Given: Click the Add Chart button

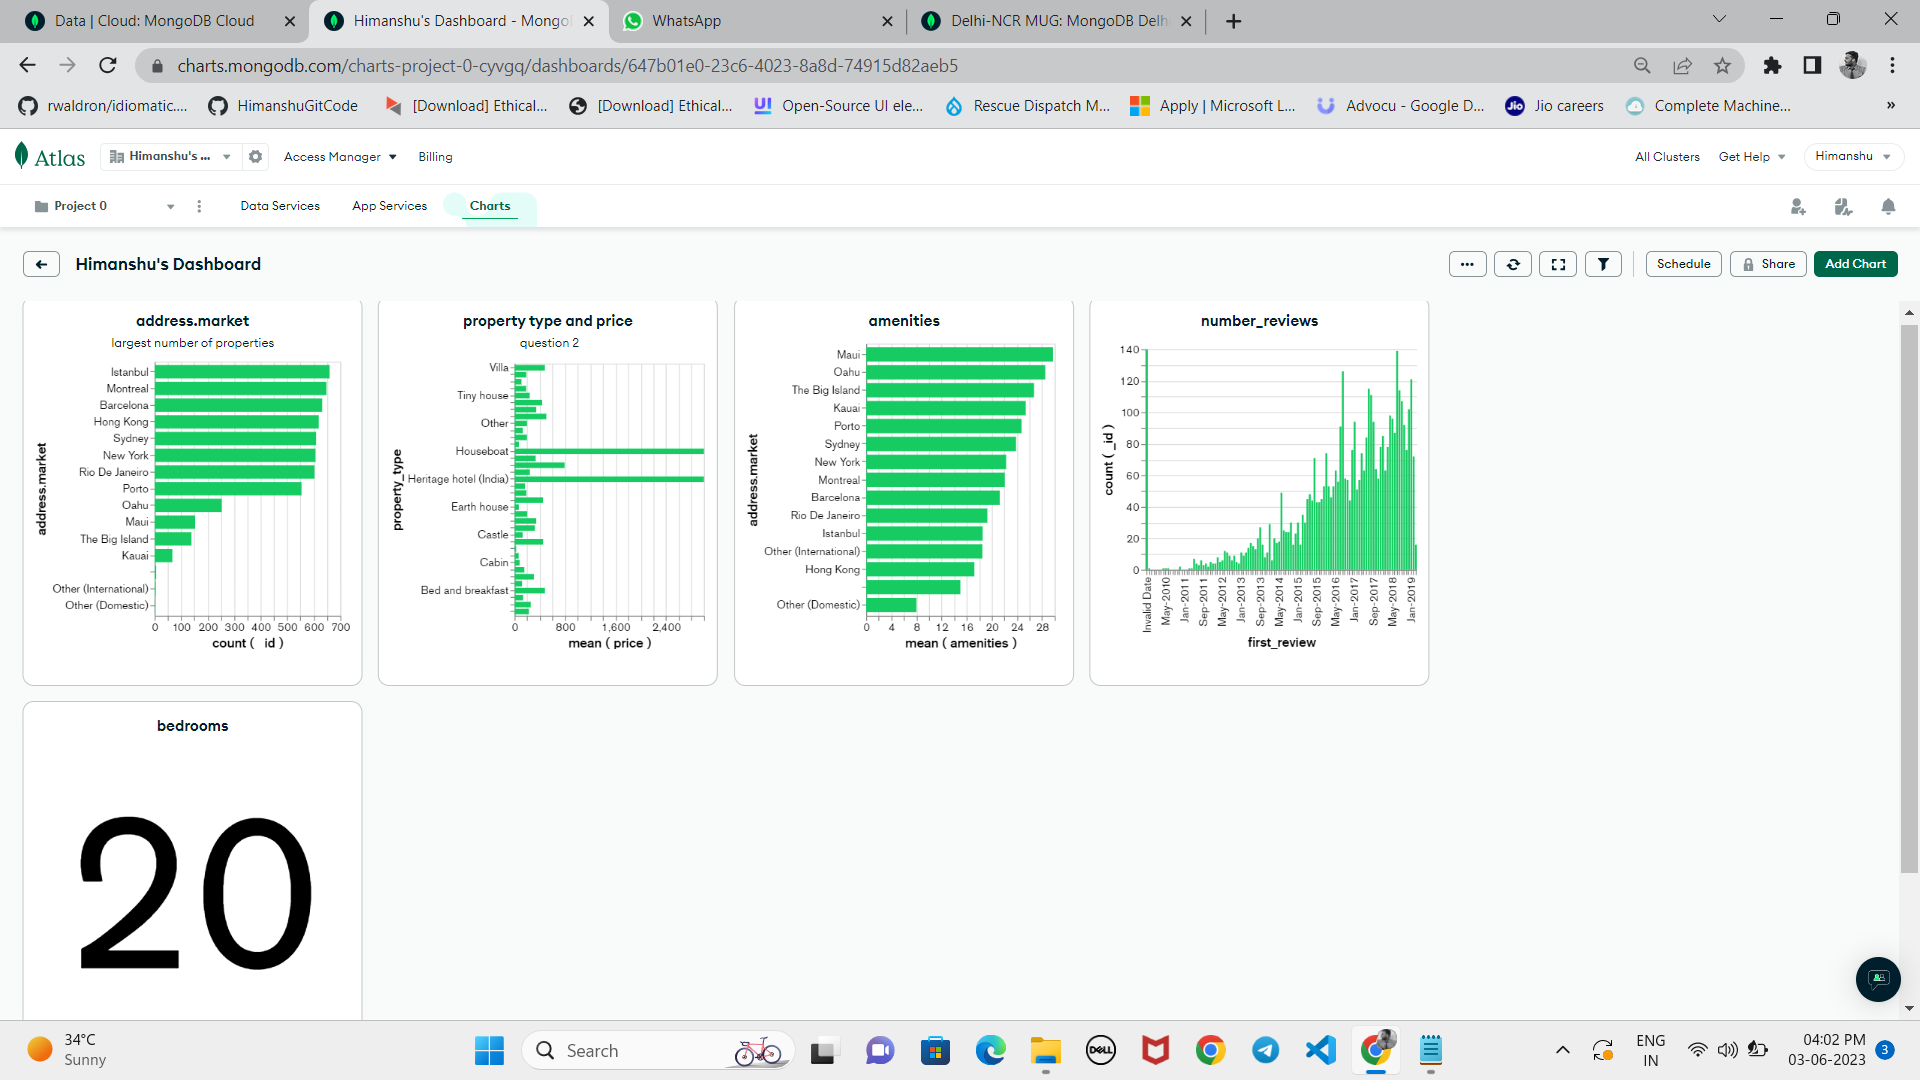Looking at the screenshot, I should 1855,264.
